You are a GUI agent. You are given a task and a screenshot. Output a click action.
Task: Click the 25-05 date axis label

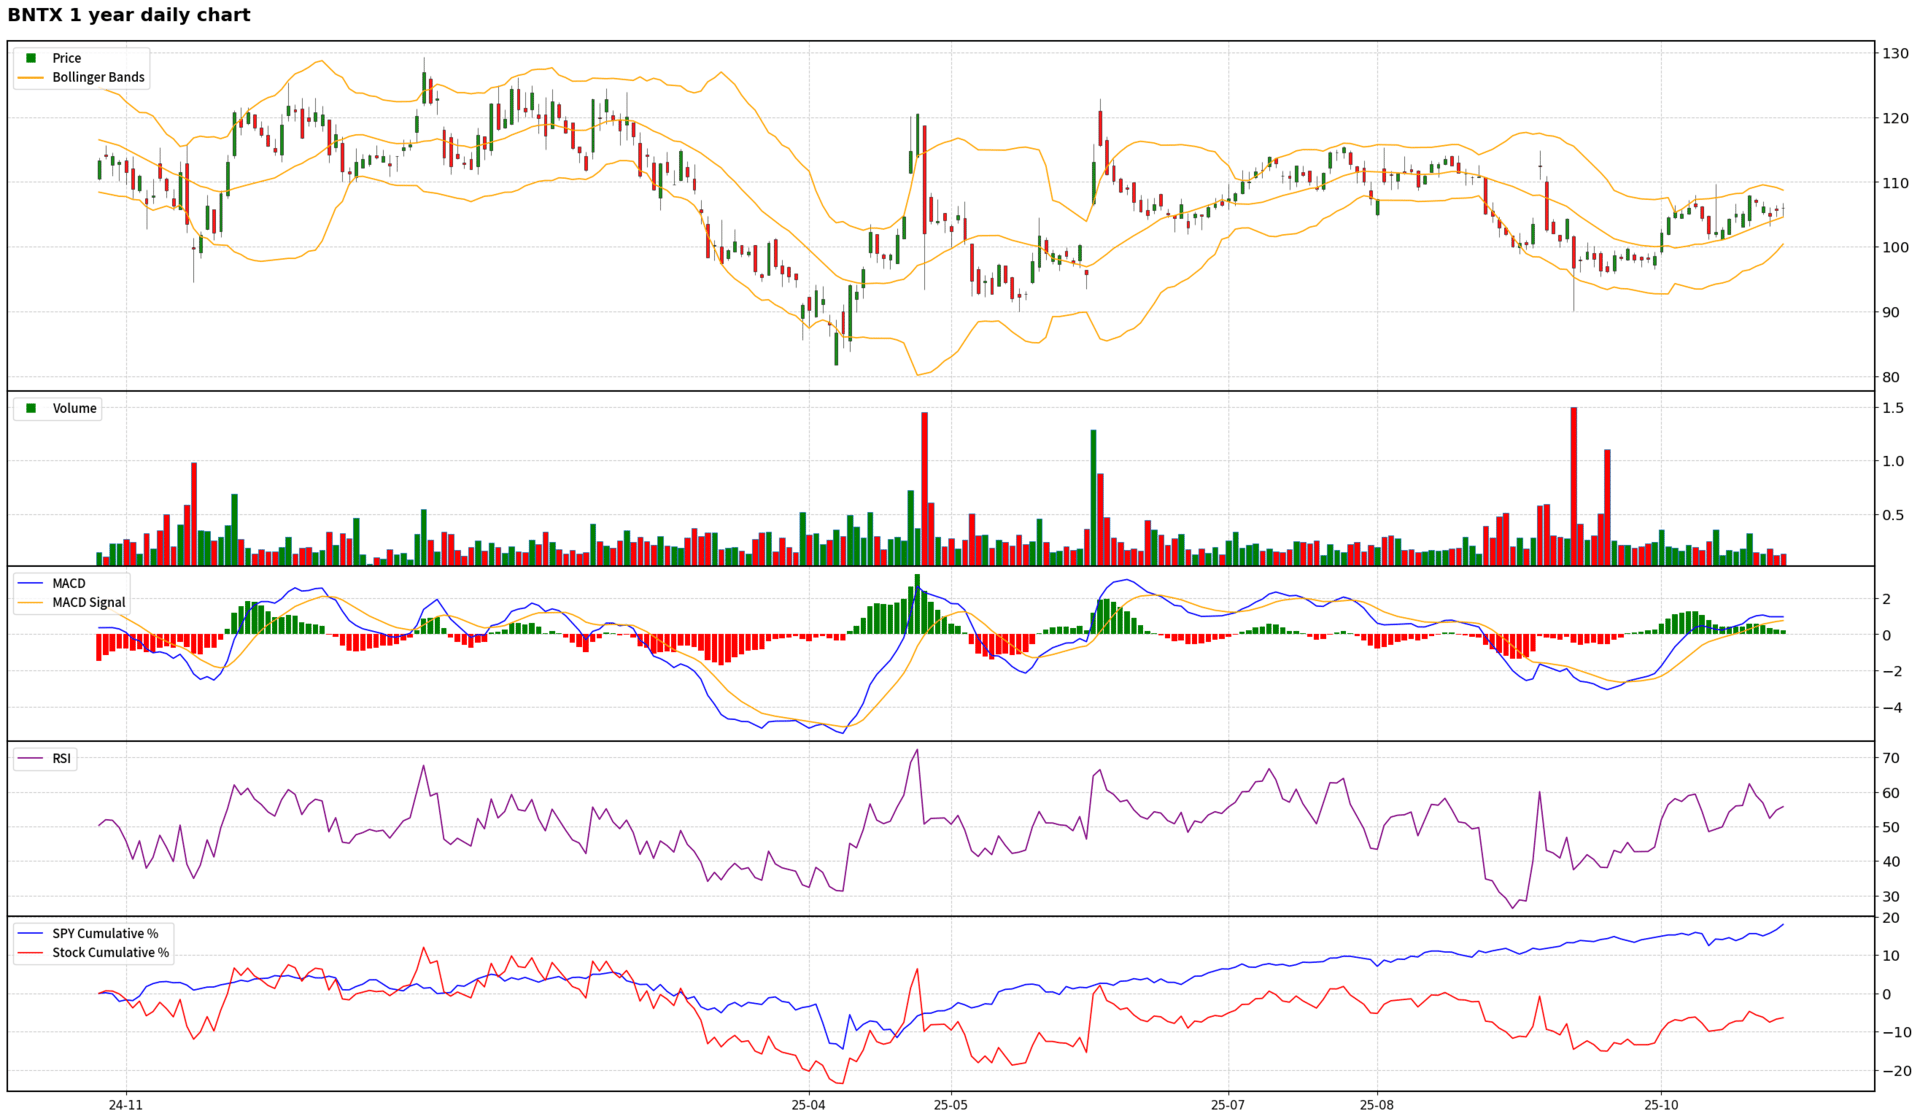(951, 1105)
